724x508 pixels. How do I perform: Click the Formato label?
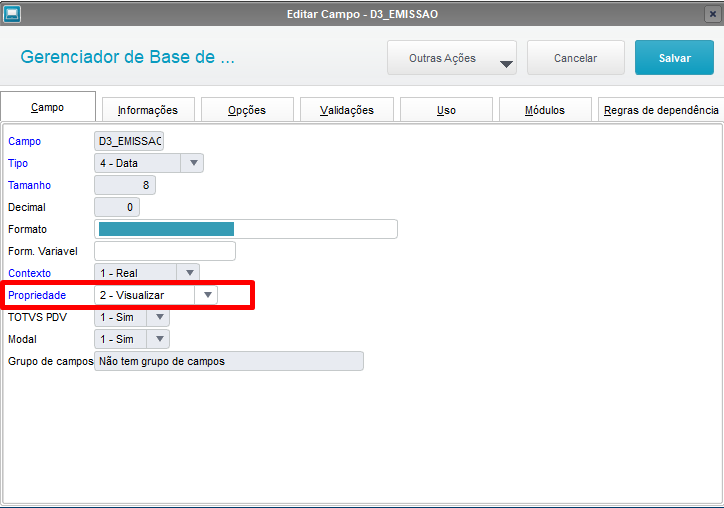[x=27, y=229]
